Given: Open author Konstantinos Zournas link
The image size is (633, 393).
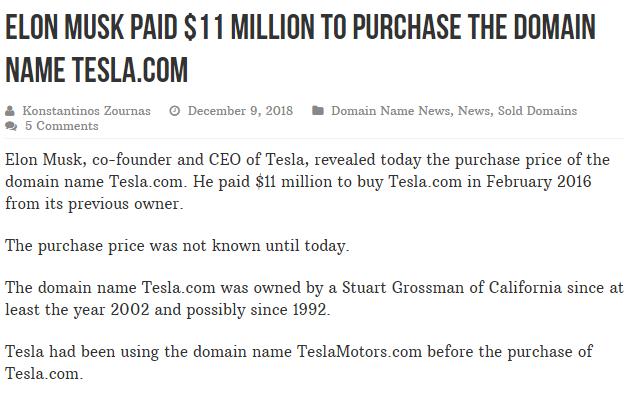Looking at the screenshot, I should pos(86,111).
